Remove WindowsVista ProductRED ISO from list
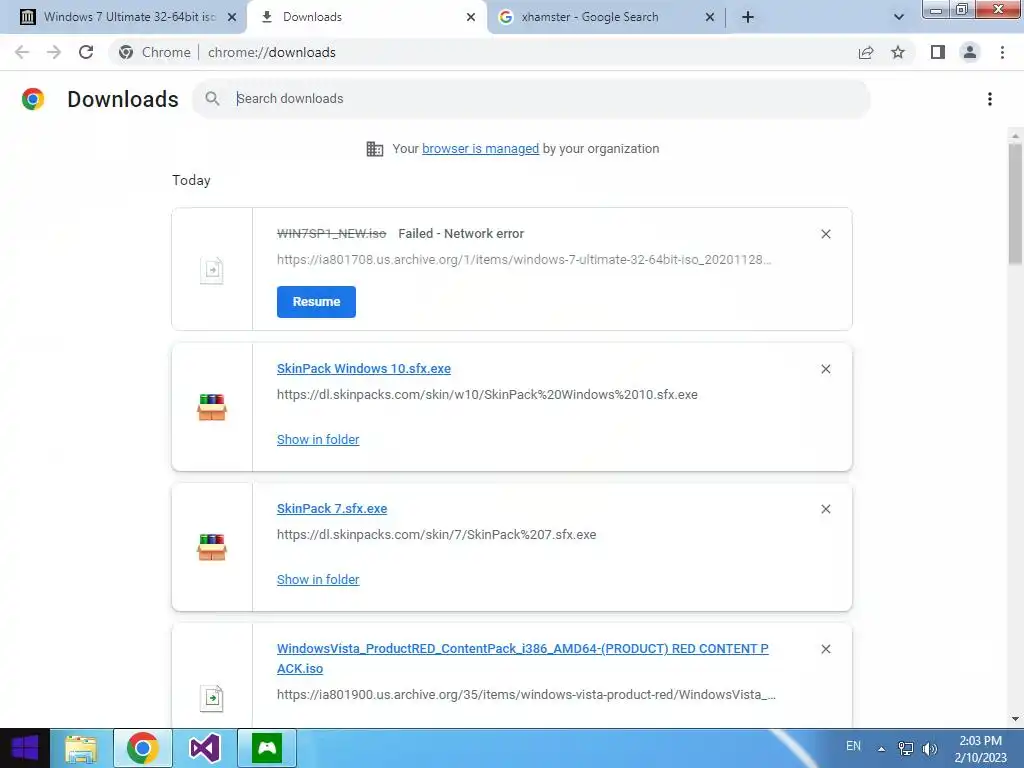1024x768 pixels. pos(825,649)
